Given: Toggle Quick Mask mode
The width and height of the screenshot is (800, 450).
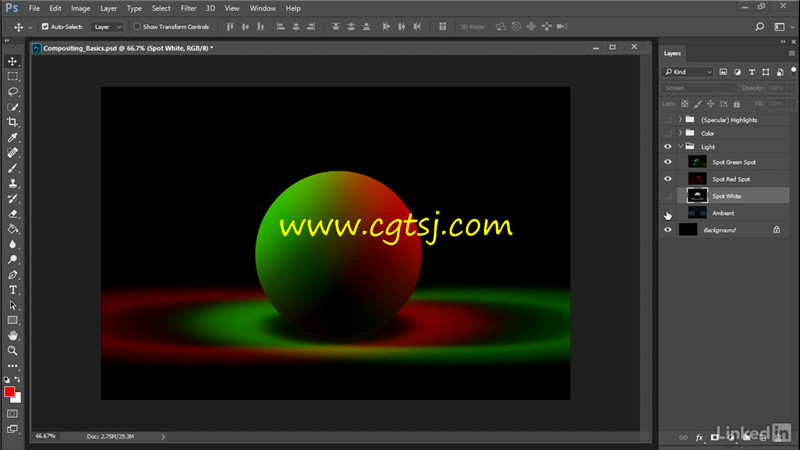Looking at the screenshot, I should 13,413.
